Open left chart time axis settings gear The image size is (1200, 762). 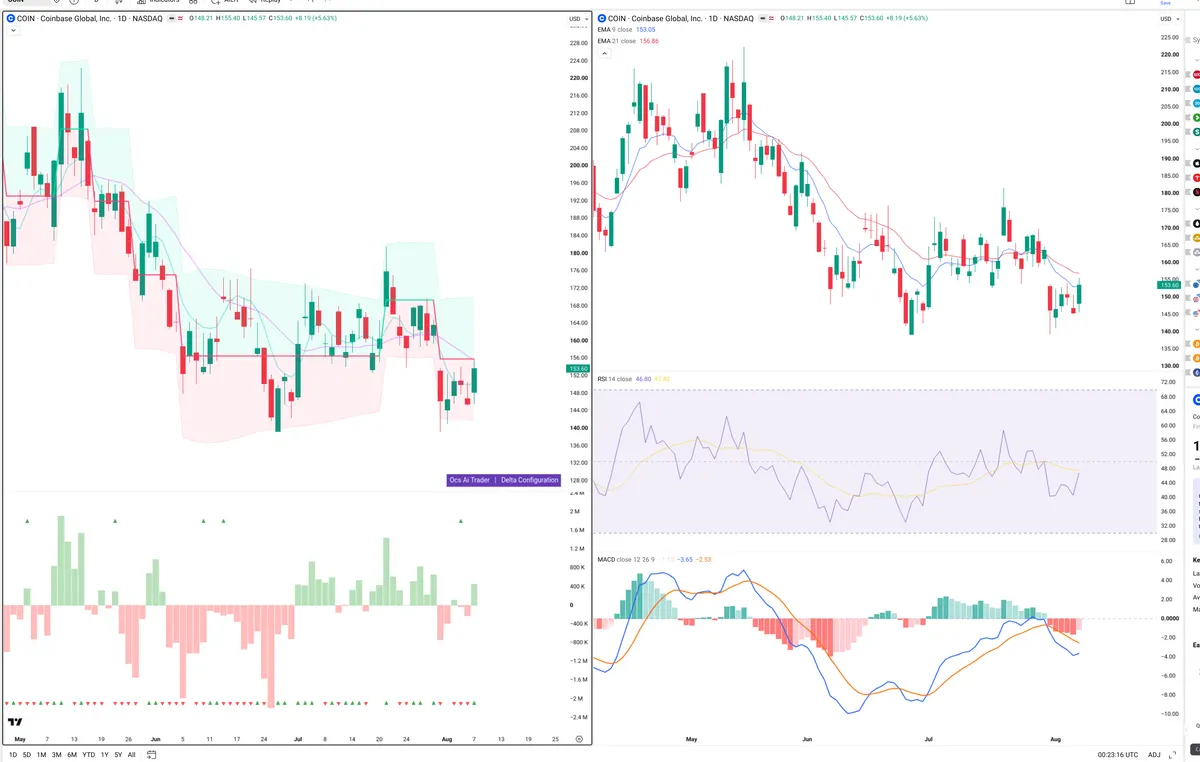click(579, 738)
